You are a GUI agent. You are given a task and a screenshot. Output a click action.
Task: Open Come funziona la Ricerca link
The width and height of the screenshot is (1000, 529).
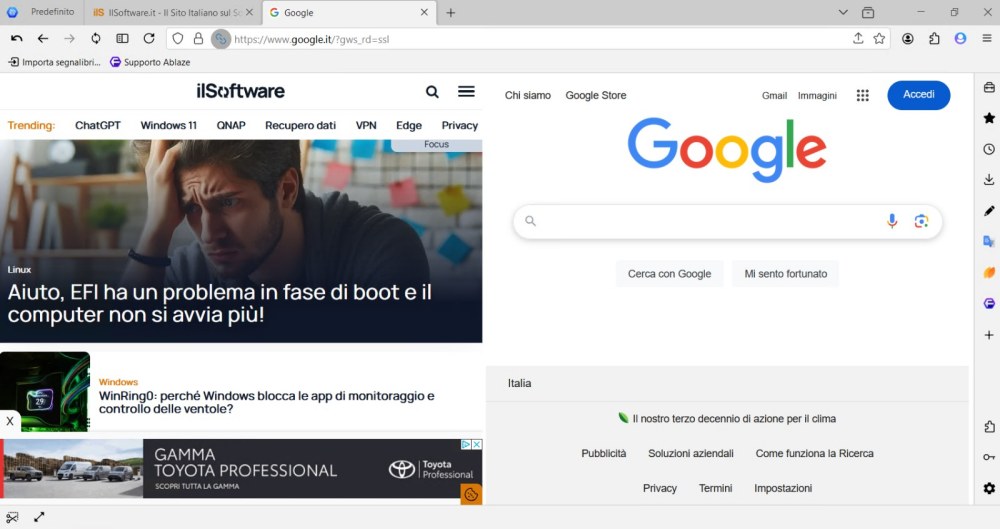pos(814,454)
